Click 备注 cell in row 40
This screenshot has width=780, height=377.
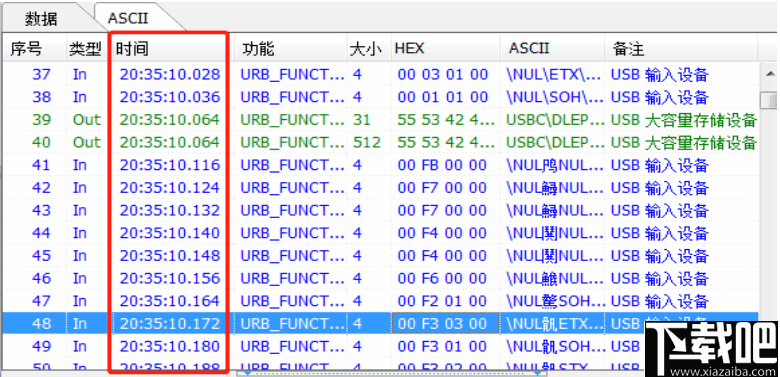point(684,142)
